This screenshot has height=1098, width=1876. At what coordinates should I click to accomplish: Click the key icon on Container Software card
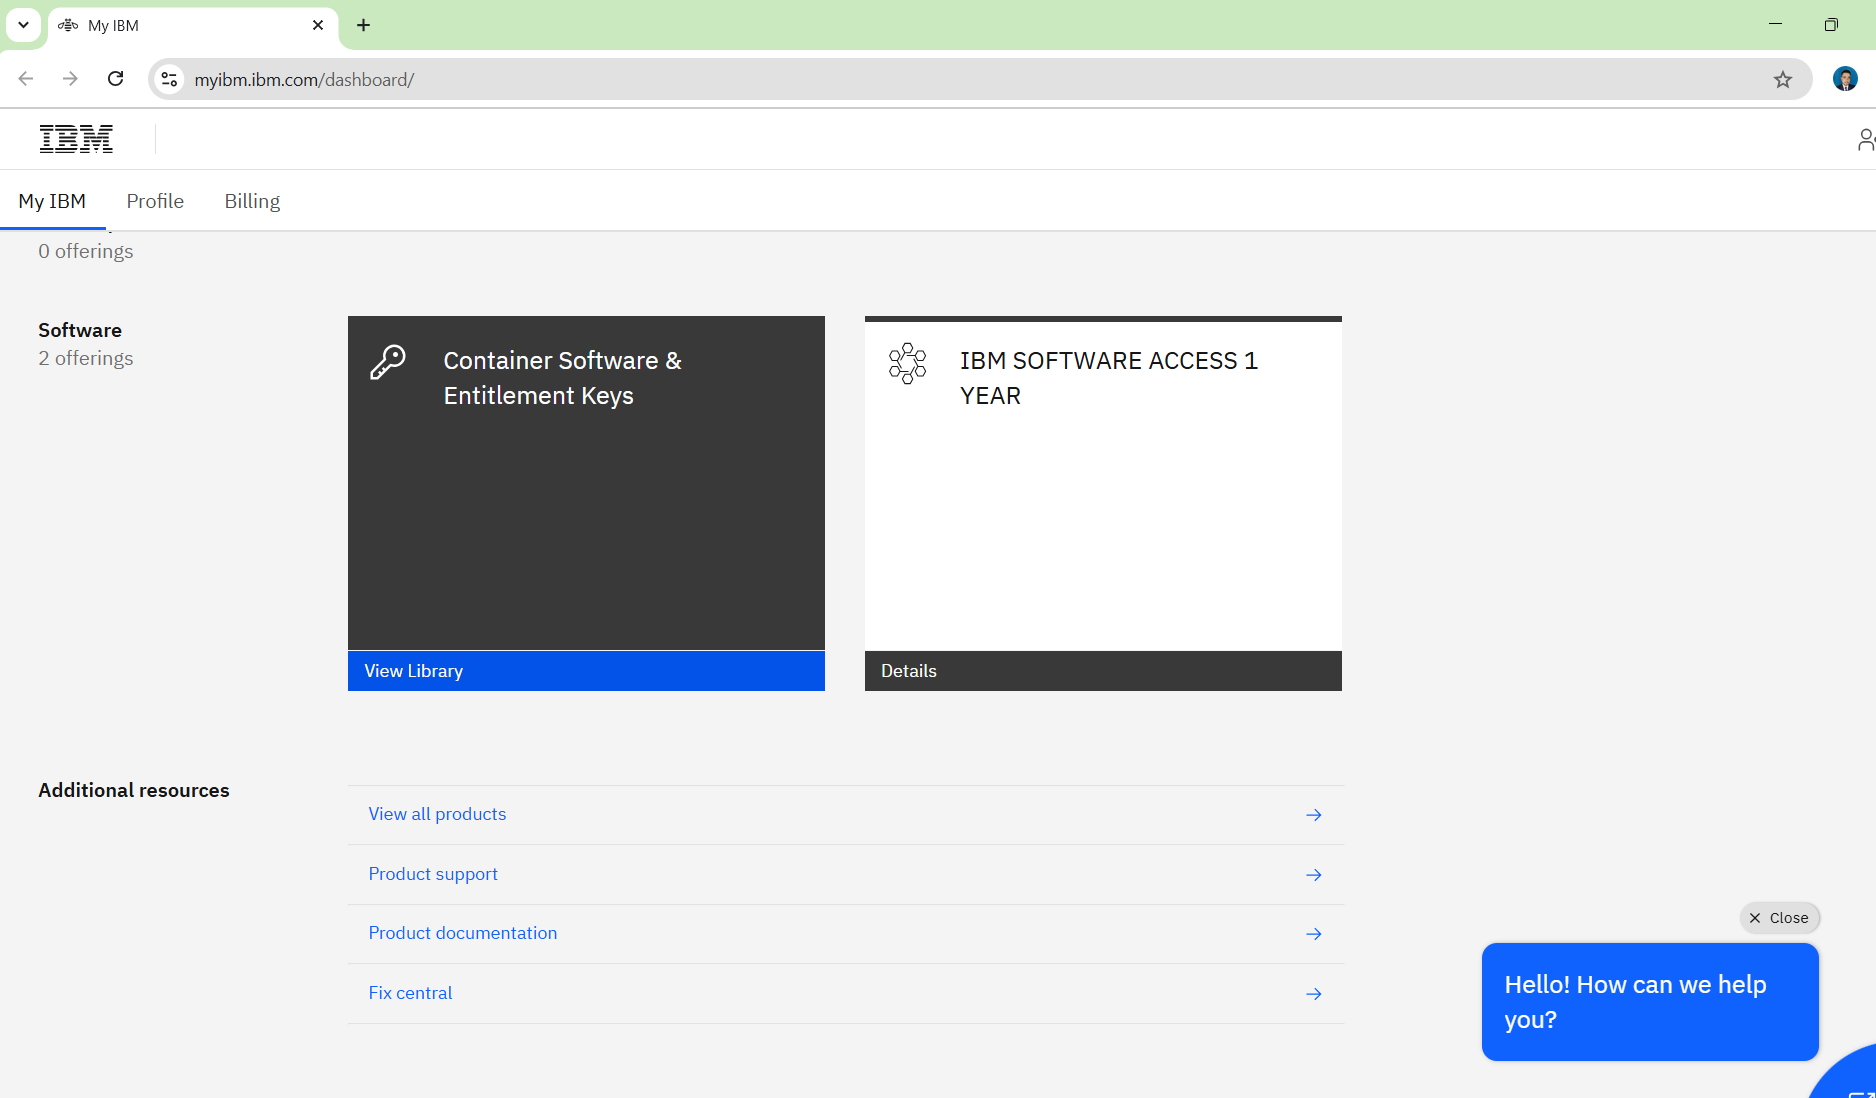pyautogui.click(x=388, y=362)
